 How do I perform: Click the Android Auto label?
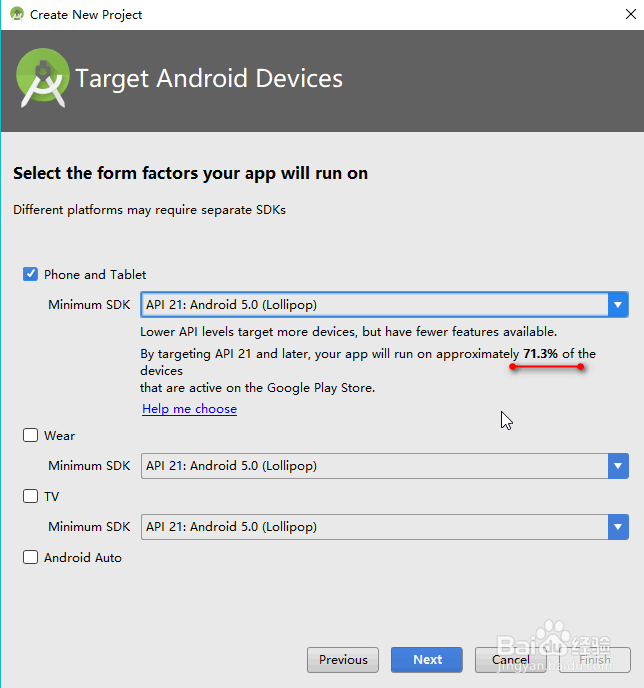click(83, 558)
